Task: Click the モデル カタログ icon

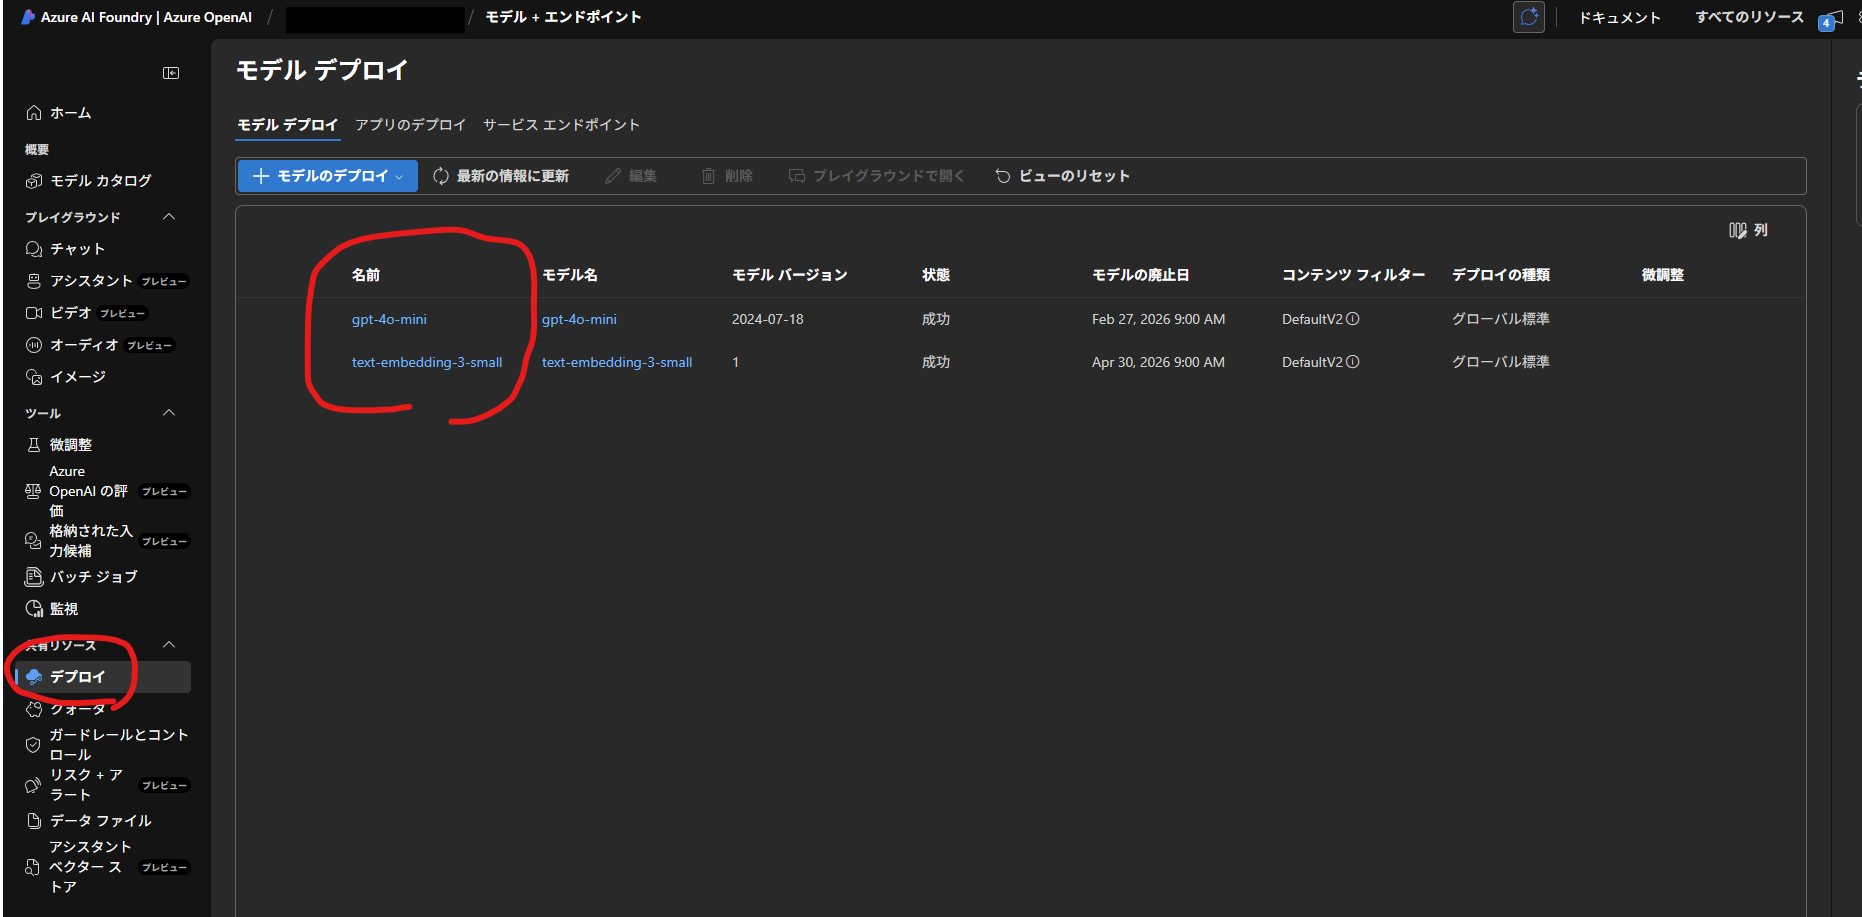Action: pyautogui.click(x=34, y=181)
